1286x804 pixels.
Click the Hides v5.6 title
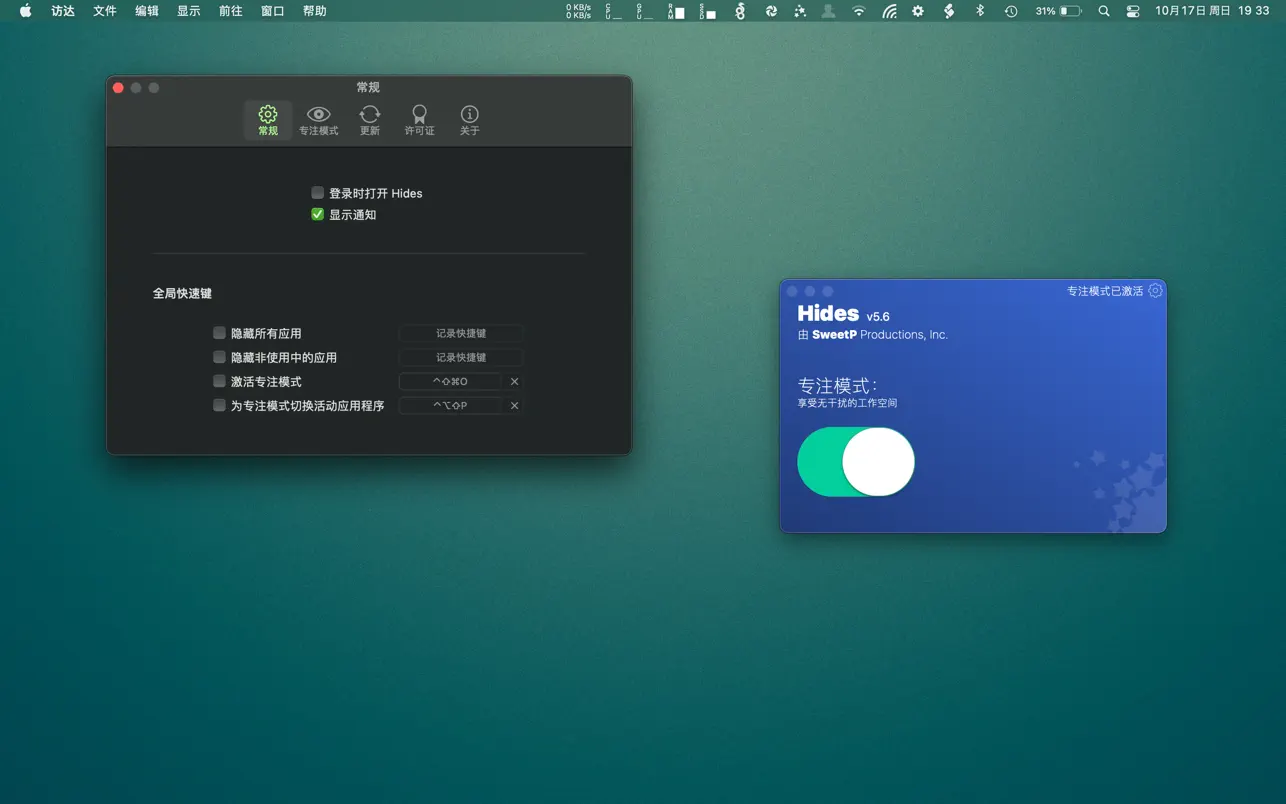tap(843, 314)
